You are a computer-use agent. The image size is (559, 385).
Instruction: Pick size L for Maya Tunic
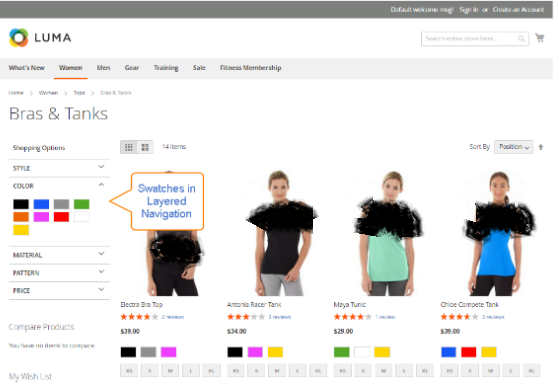(x=404, y=371)
